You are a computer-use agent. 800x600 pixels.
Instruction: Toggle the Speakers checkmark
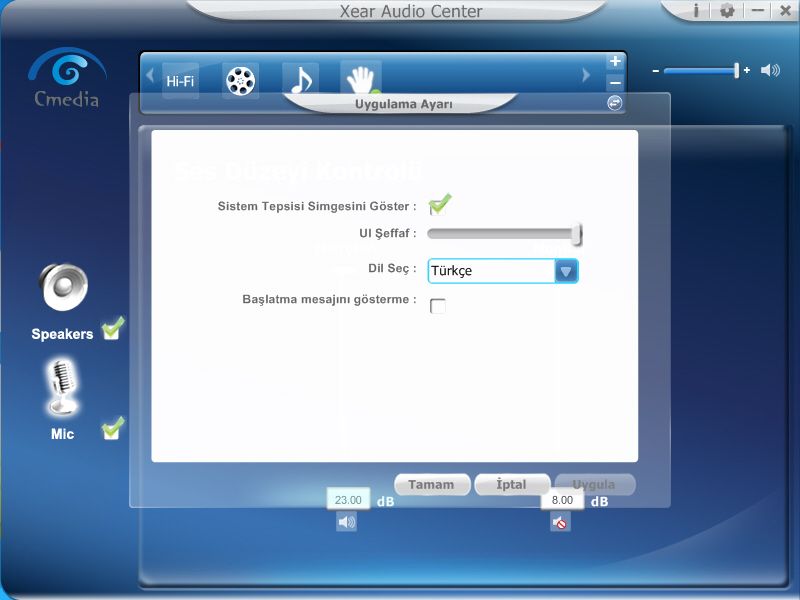click(x=113, y=329)
